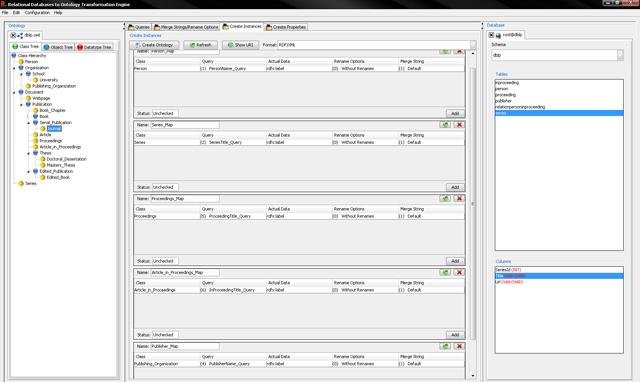Viewport: 640px width, 382px height.
Task: Click the maps list vertical scrollbar
Action: (473, 203)
